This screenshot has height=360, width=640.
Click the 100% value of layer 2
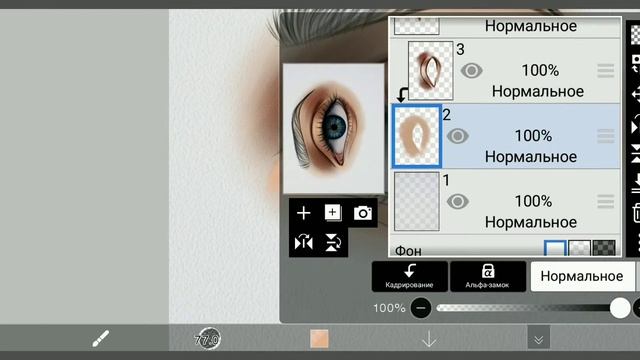pos(533,136)
